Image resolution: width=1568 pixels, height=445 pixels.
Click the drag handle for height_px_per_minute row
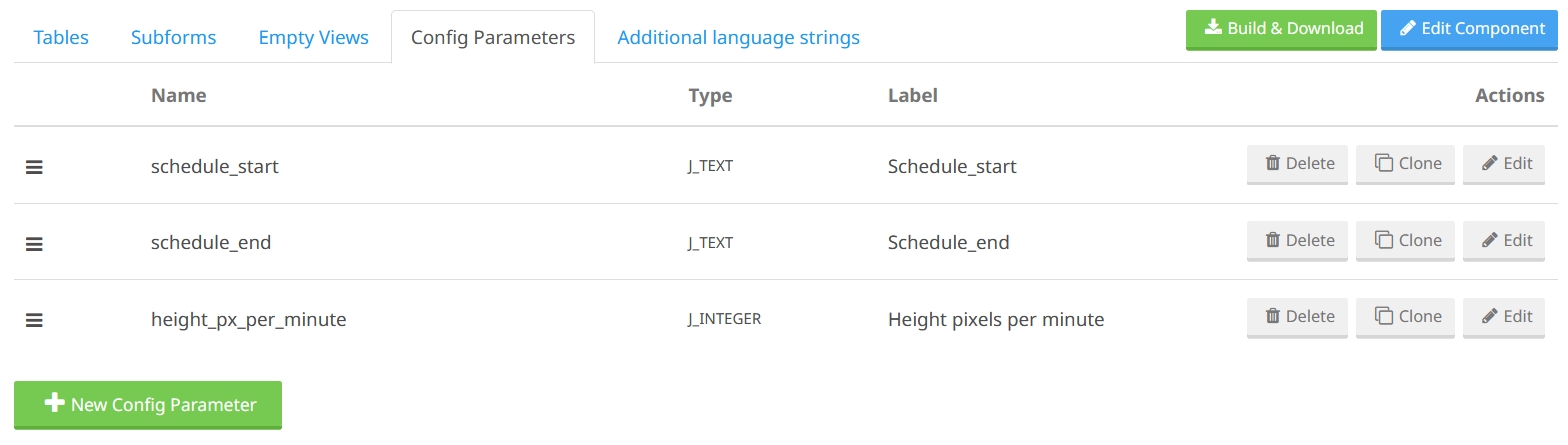click(x=34, y=320)
